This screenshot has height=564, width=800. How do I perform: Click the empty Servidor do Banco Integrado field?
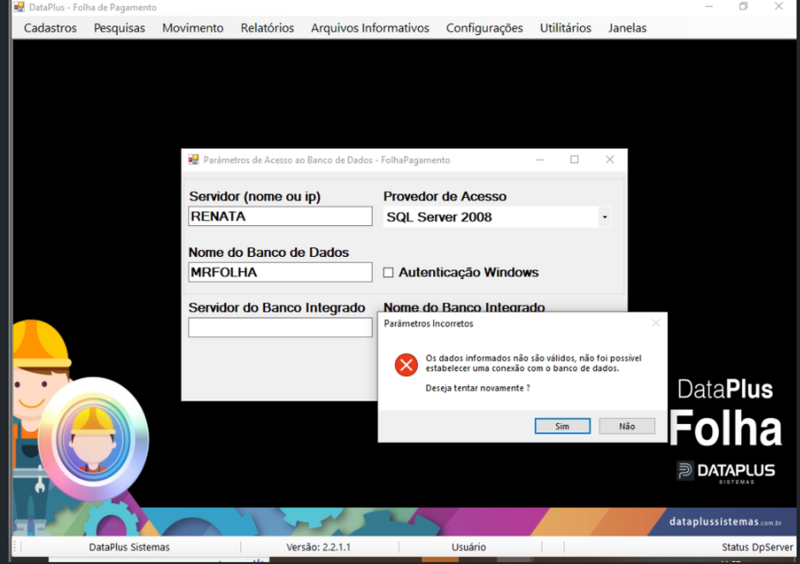[x=280, y=328]
